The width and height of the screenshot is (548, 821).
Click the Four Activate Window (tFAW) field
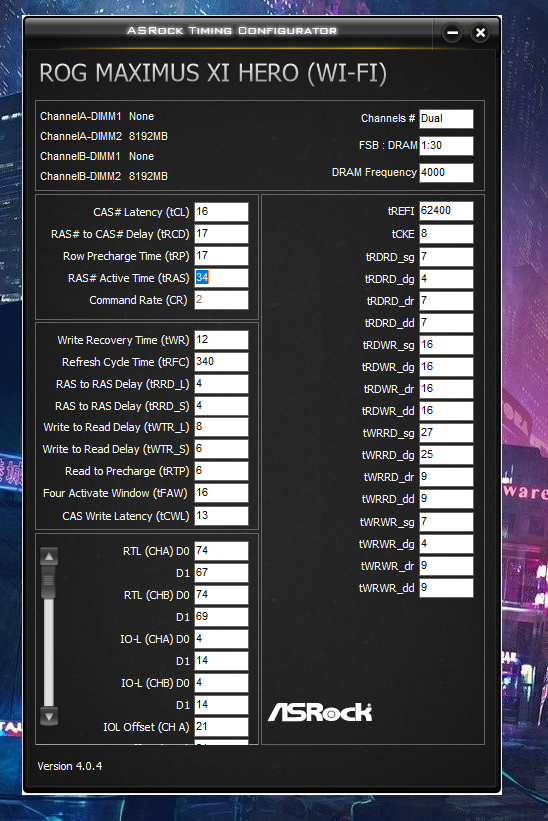point(221,493)
